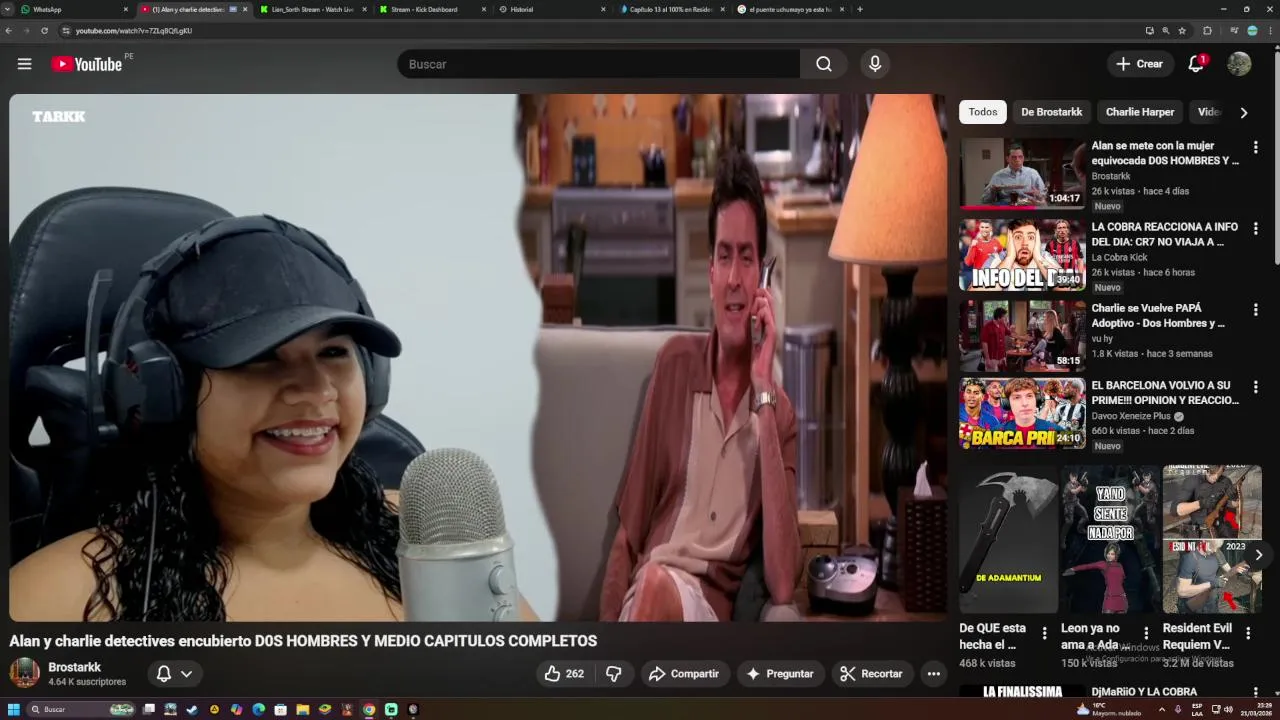This screenshot has width=1280, height=720.
Task: Open 'LA COBRA REACCIONA A INFO DEL DIA' title
Action: (x=1165, y=234)
